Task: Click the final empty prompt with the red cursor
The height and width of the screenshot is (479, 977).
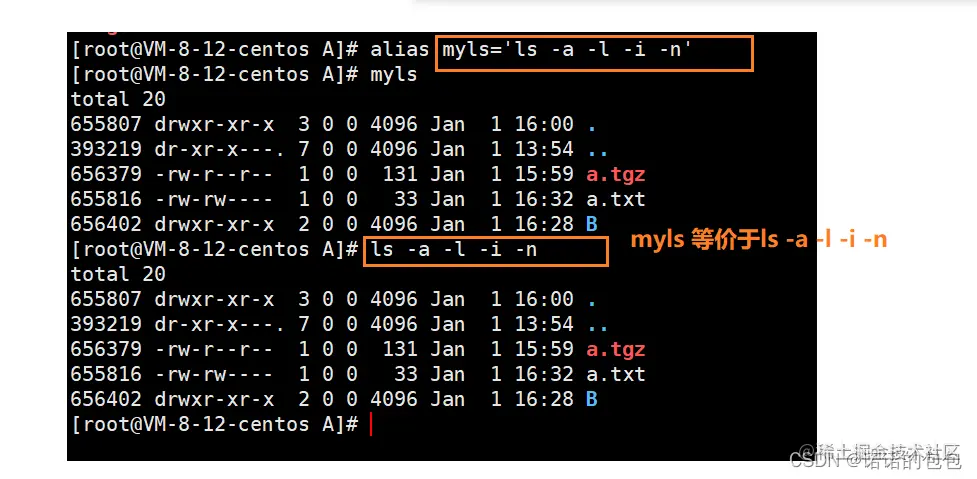Action: [221, 424]
